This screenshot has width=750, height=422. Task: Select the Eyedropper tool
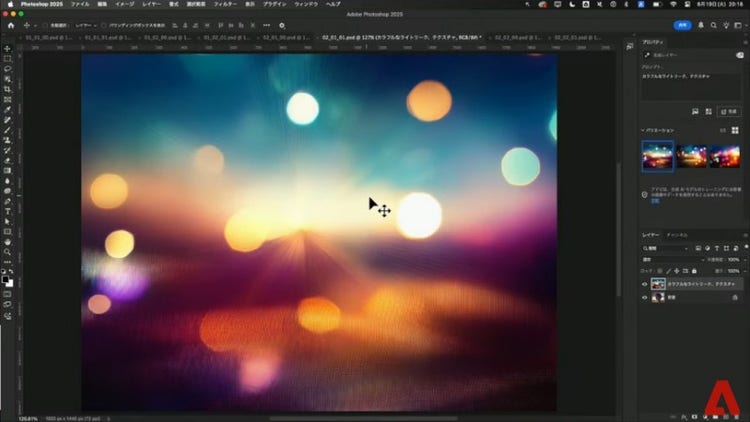pyautogui.click(x=7, y=110)
